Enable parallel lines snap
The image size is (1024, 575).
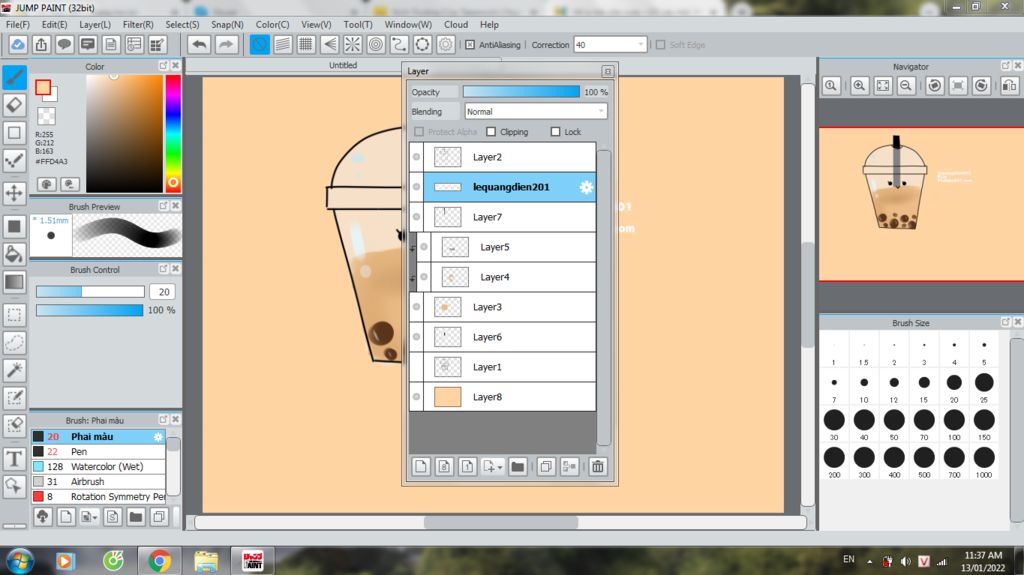283,44
